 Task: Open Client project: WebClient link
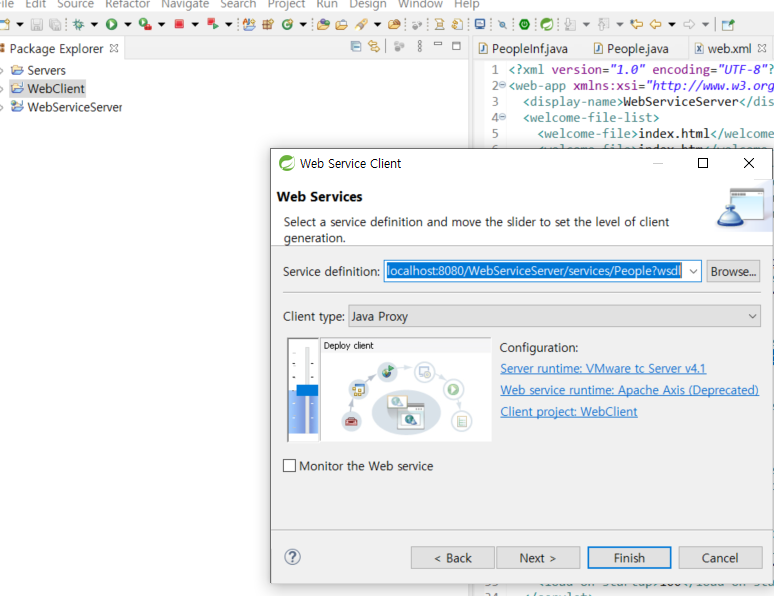(569, 412)
